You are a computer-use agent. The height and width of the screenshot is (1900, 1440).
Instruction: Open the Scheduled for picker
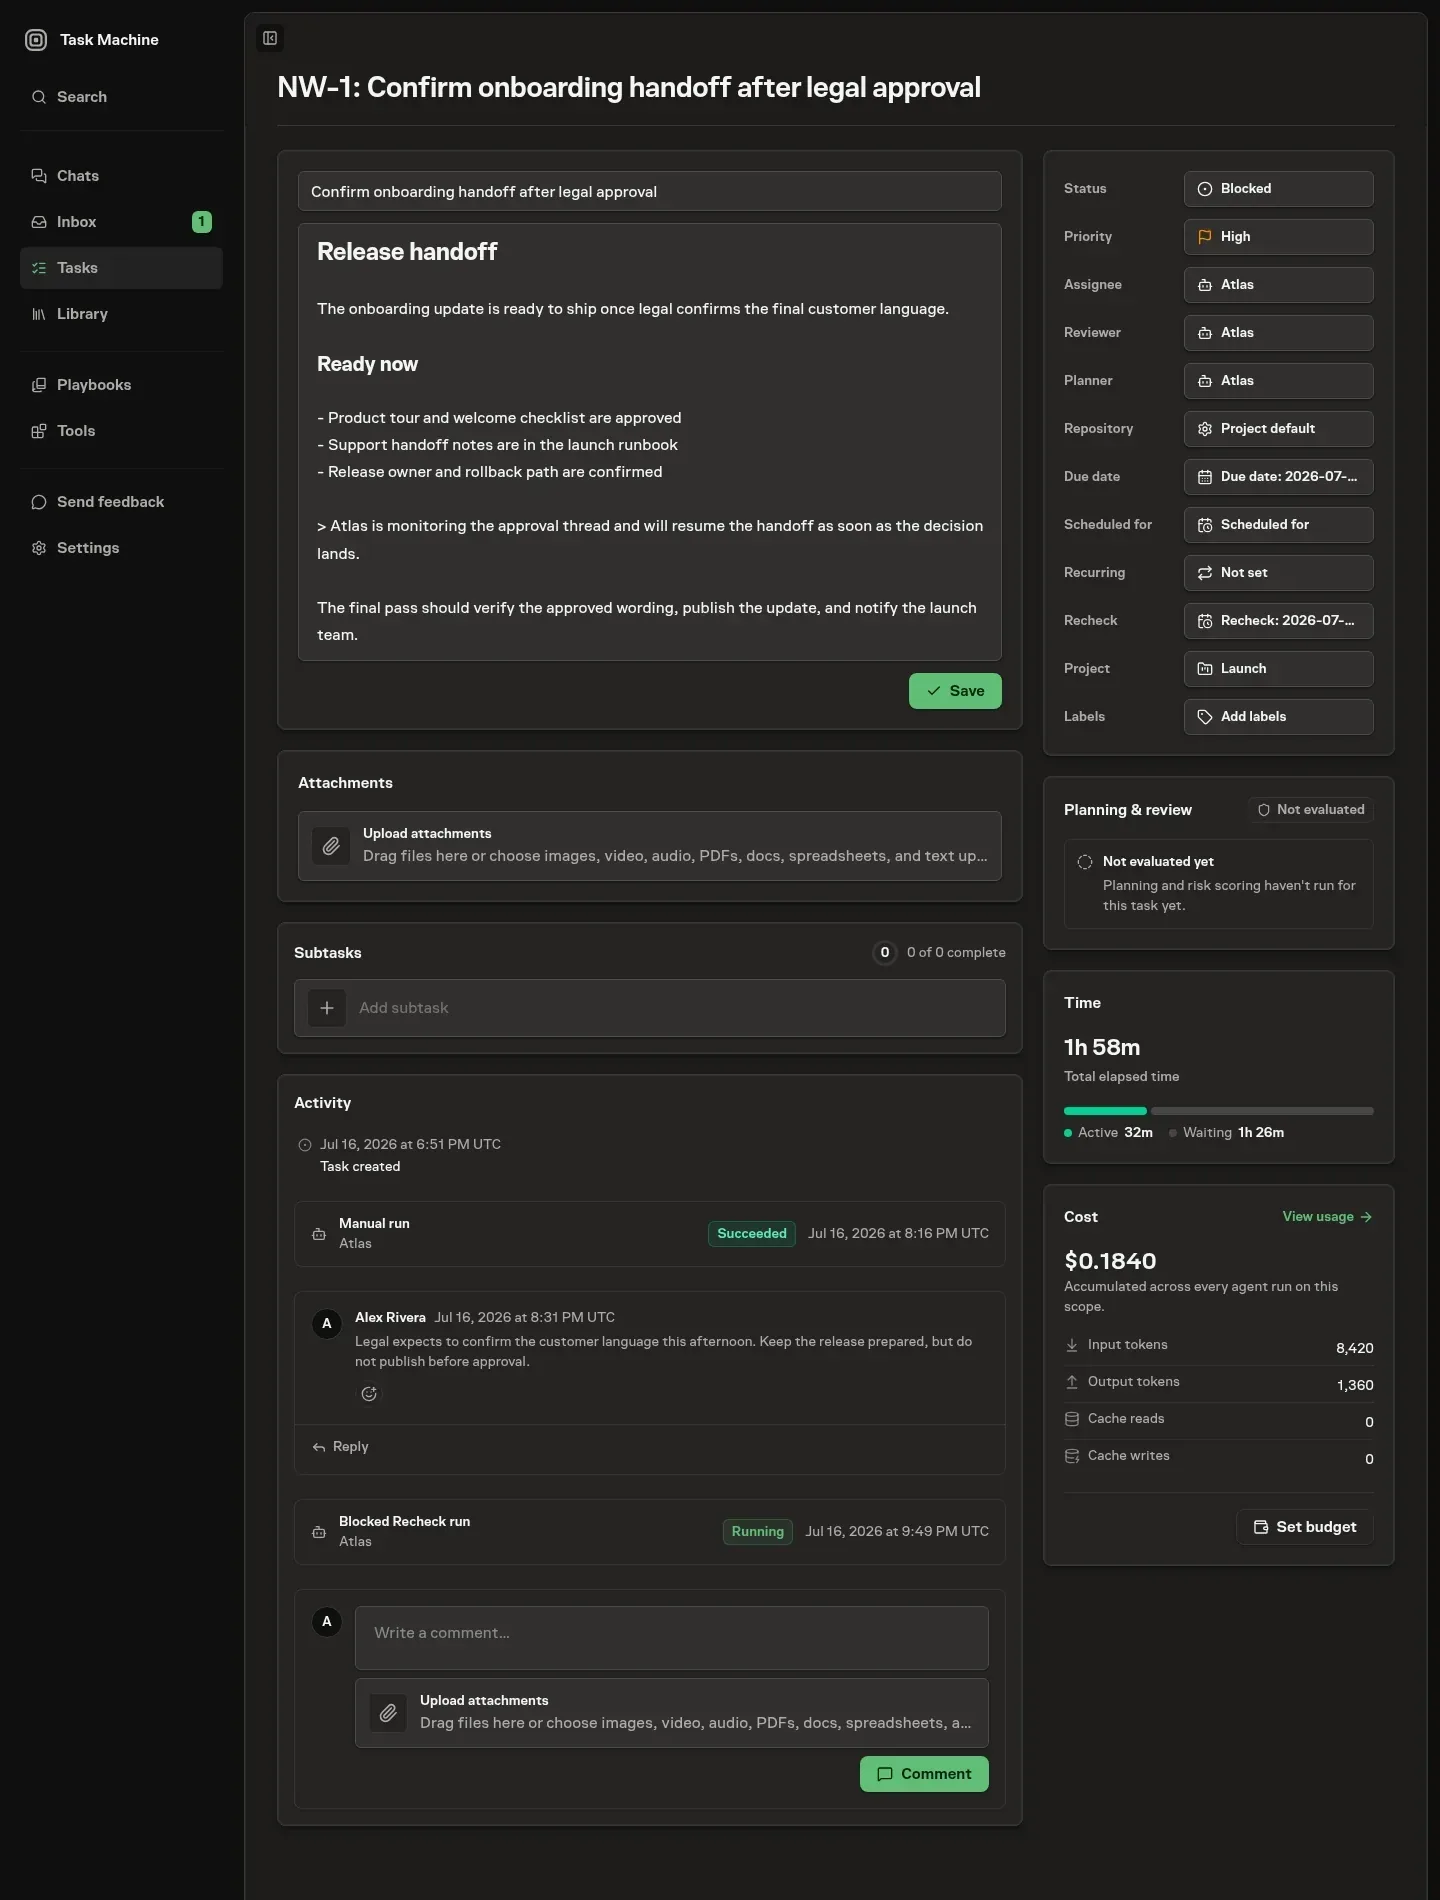[1278, 525]
